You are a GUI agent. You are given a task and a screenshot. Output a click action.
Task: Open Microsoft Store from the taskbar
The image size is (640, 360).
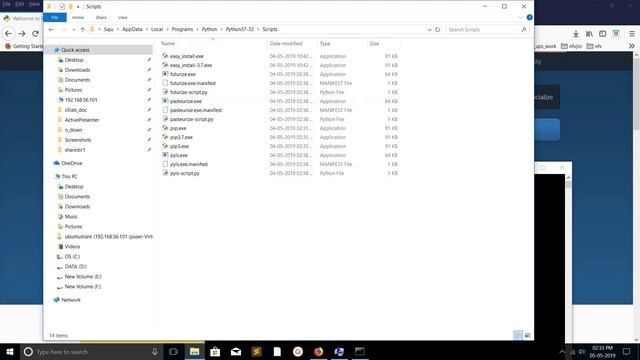[x=215, y=351]
